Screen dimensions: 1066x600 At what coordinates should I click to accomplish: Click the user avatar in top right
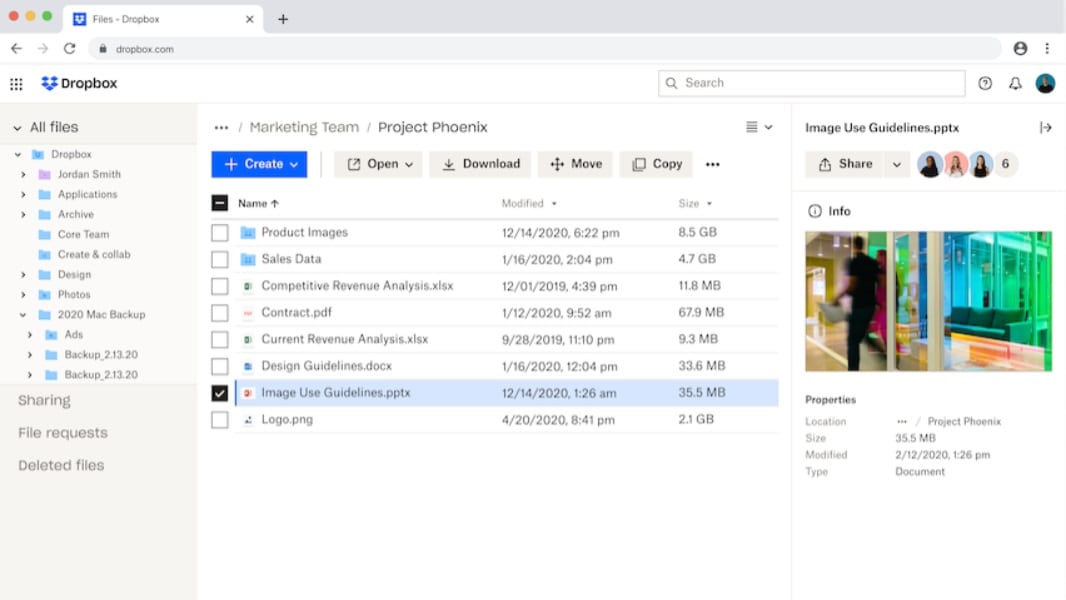(1045, 84)
